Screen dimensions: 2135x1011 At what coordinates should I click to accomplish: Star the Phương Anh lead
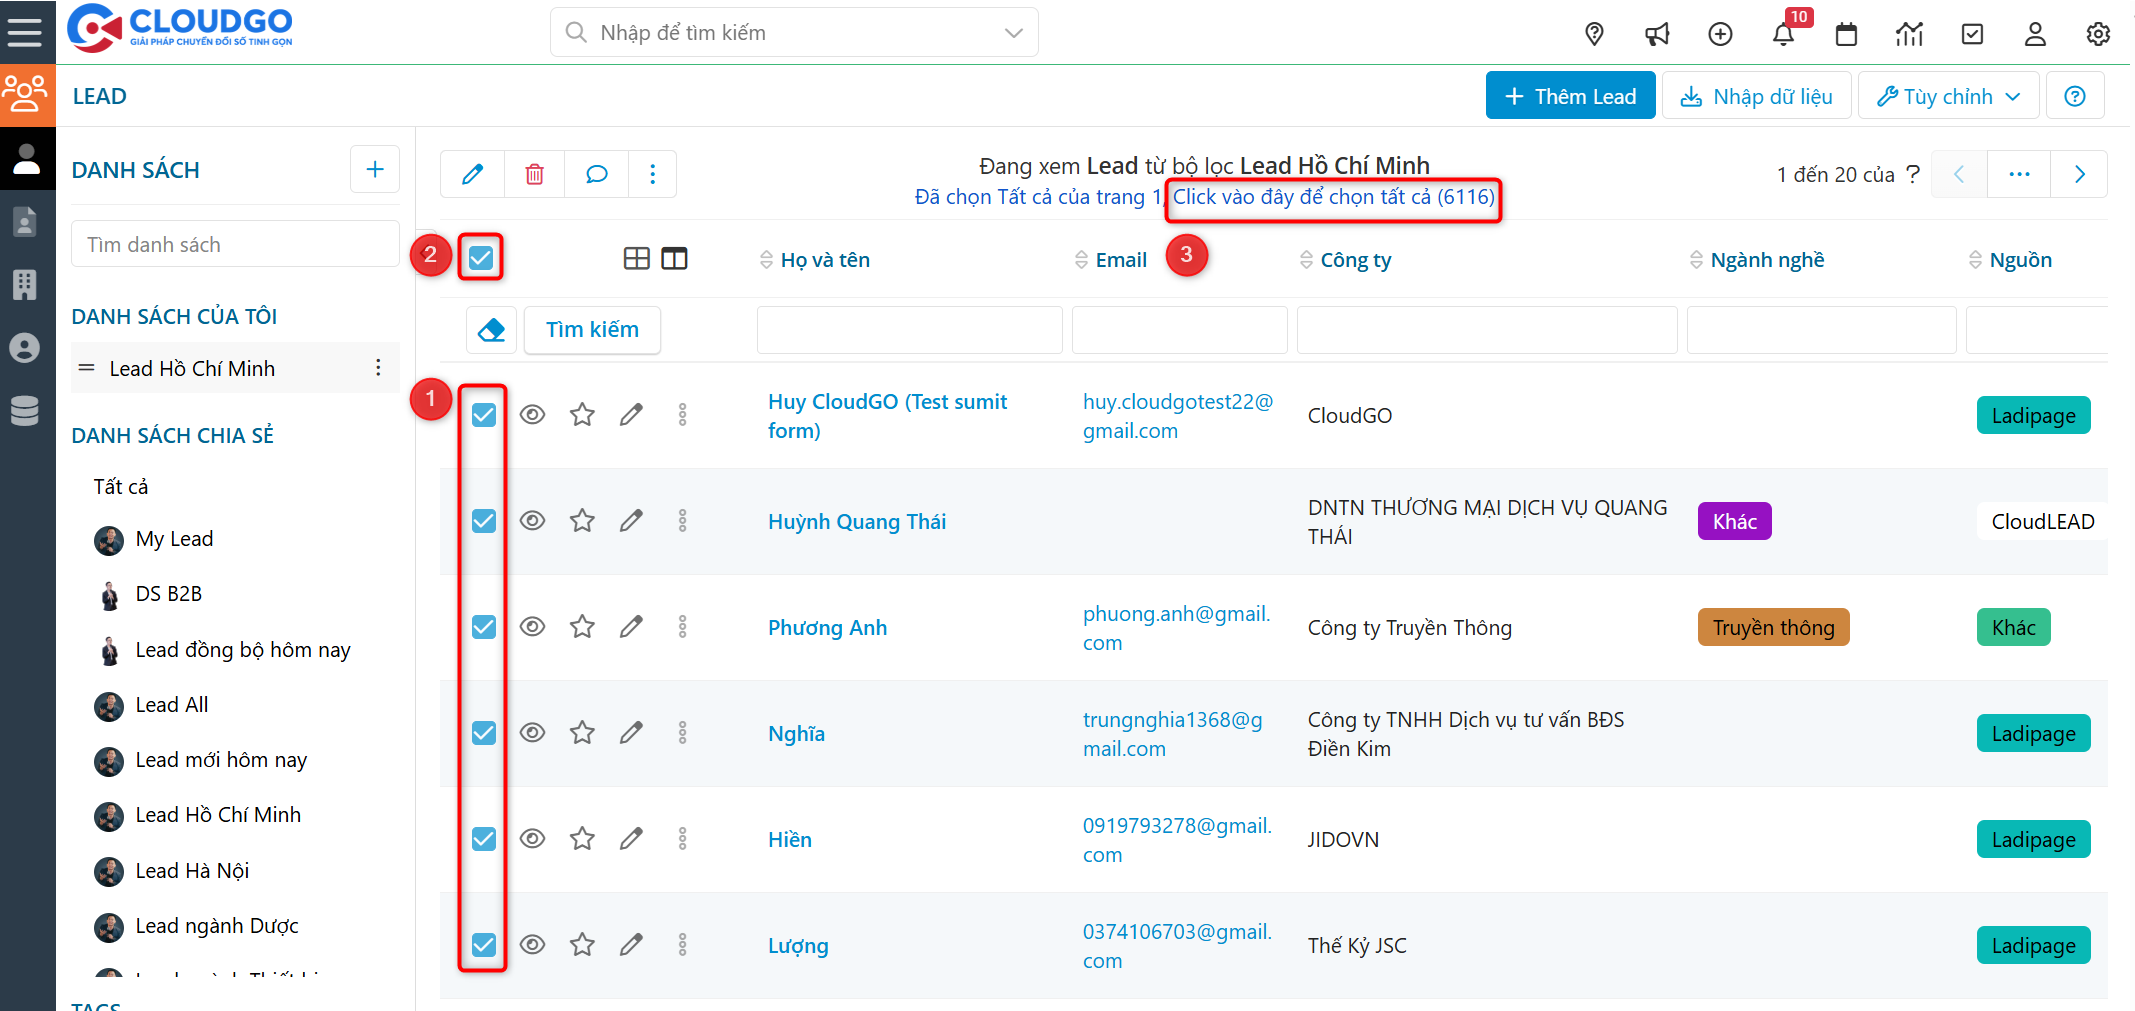(582, 627)
